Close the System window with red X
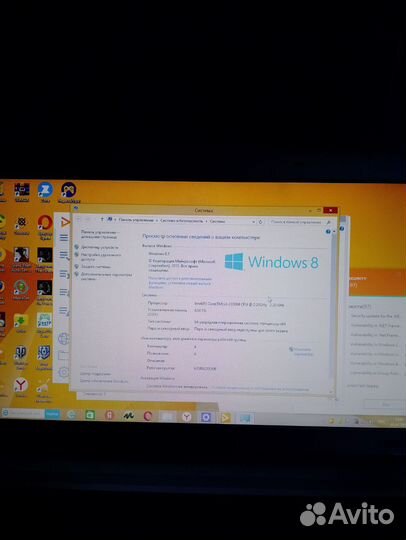Viewport: 406px width, 540px height. coord(330,210)
